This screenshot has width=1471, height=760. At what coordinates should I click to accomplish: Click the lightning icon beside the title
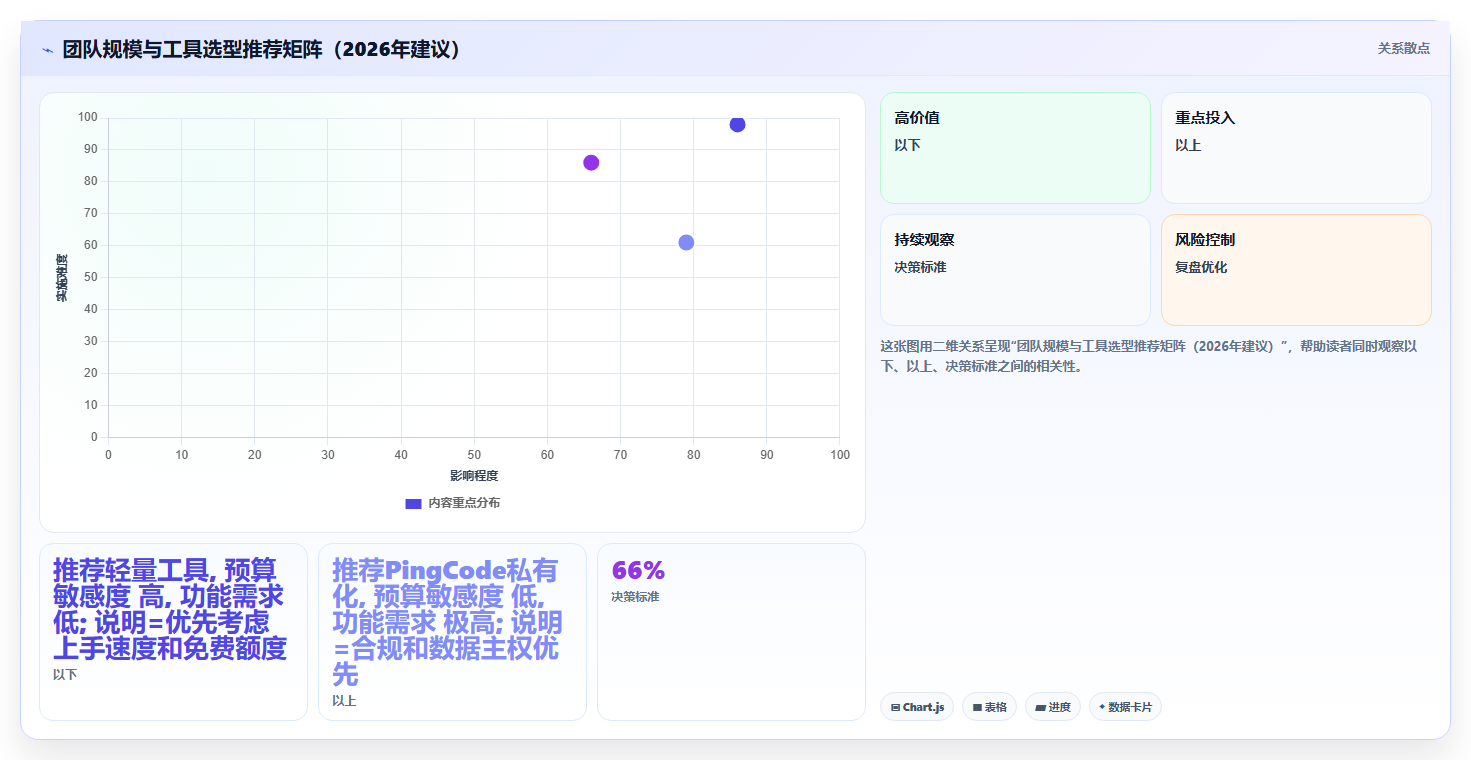(x=47, y=50)
